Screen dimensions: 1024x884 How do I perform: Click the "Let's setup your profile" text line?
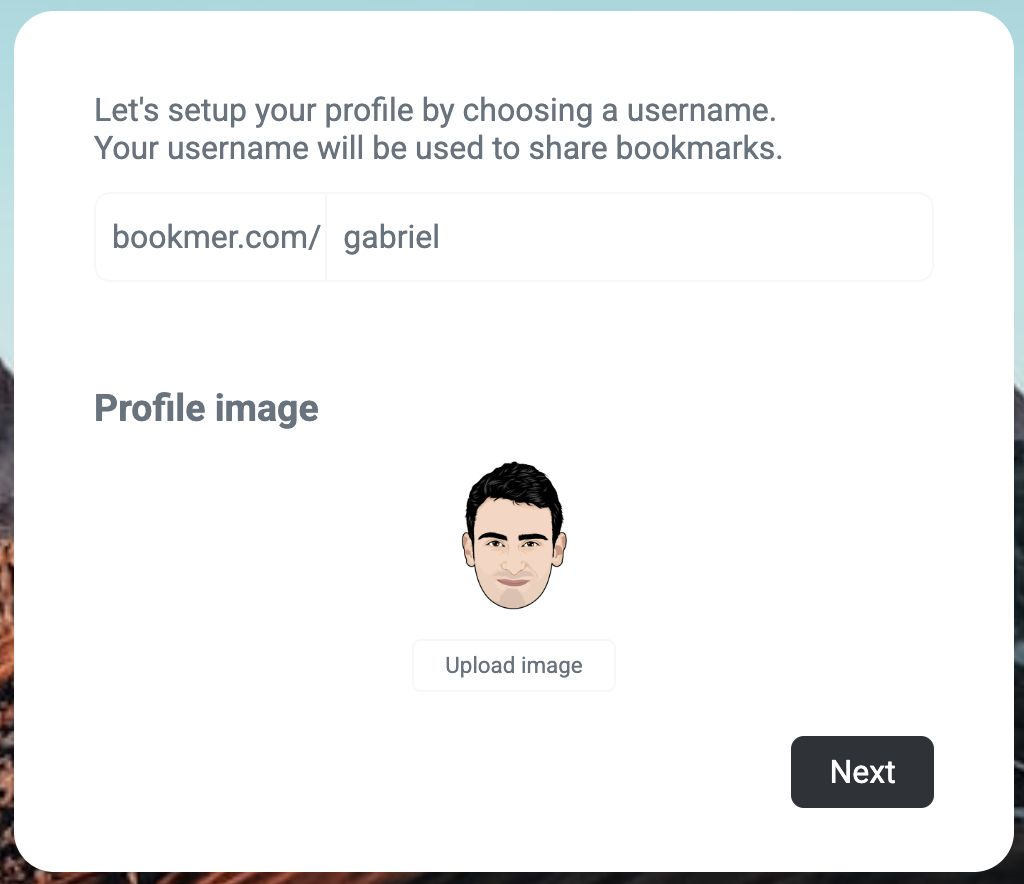(x=435, y=110)
